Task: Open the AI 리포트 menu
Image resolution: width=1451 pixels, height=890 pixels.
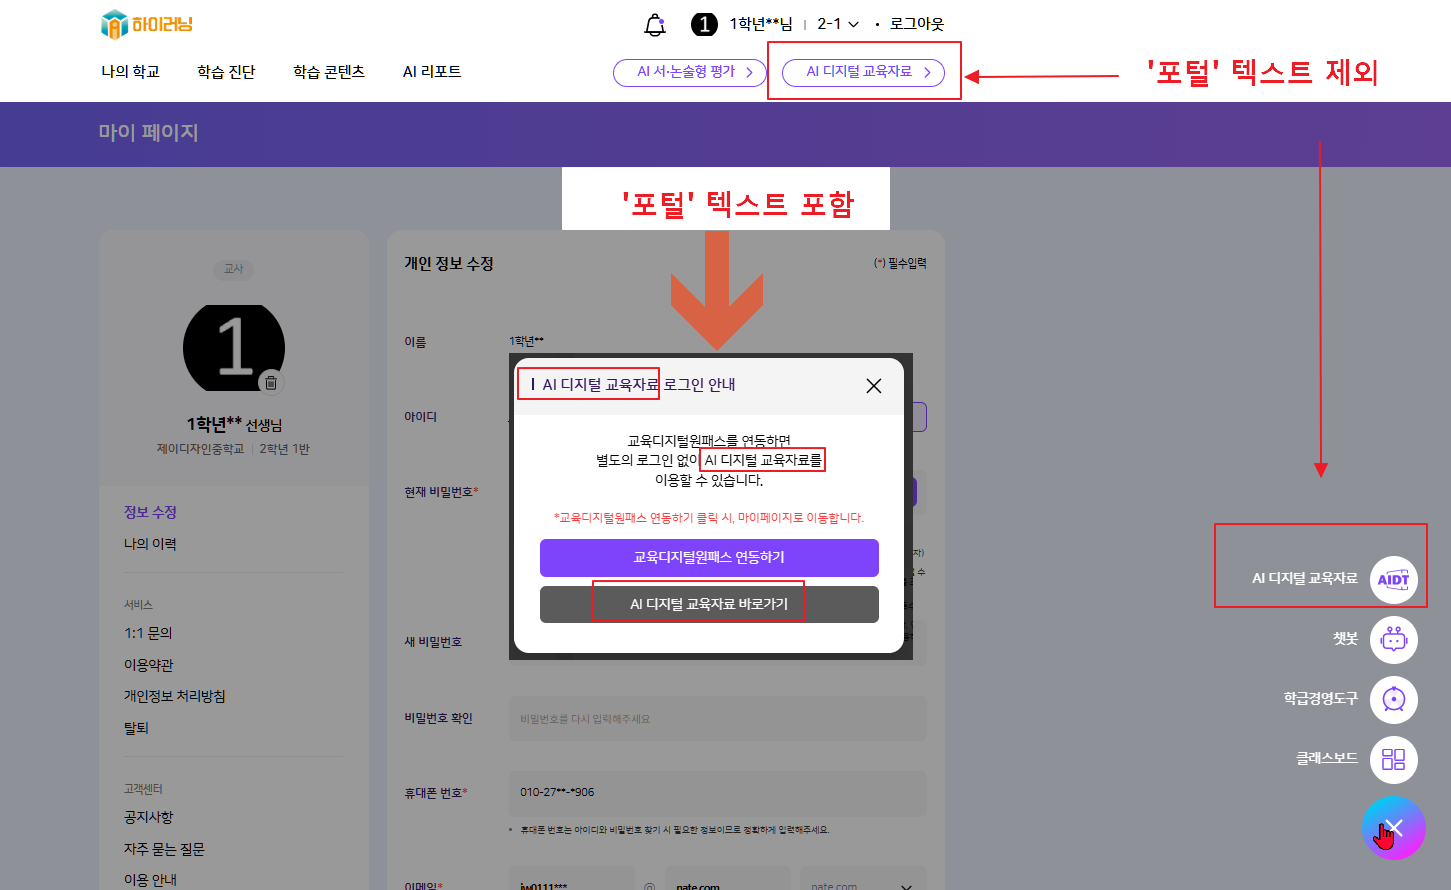Action: tap(432, 72)
